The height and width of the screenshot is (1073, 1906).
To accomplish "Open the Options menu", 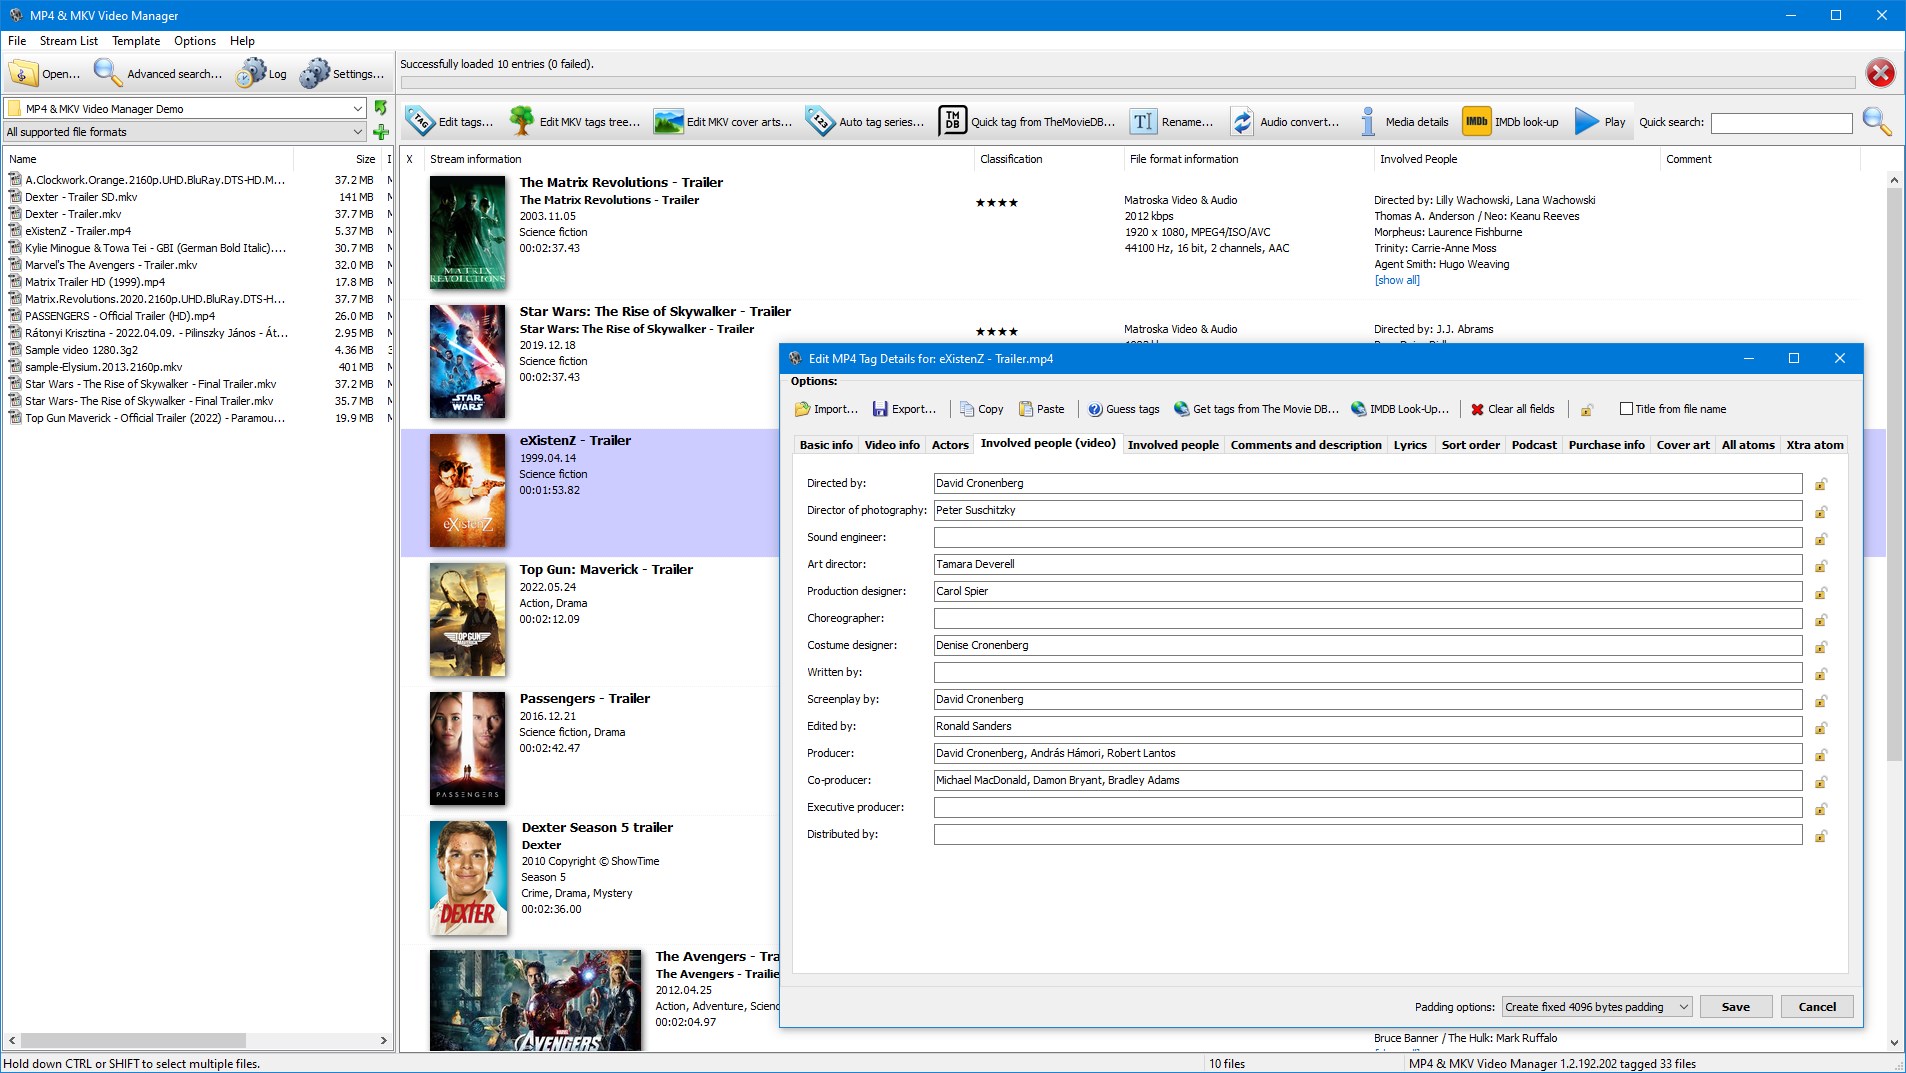I will point(195,41).
